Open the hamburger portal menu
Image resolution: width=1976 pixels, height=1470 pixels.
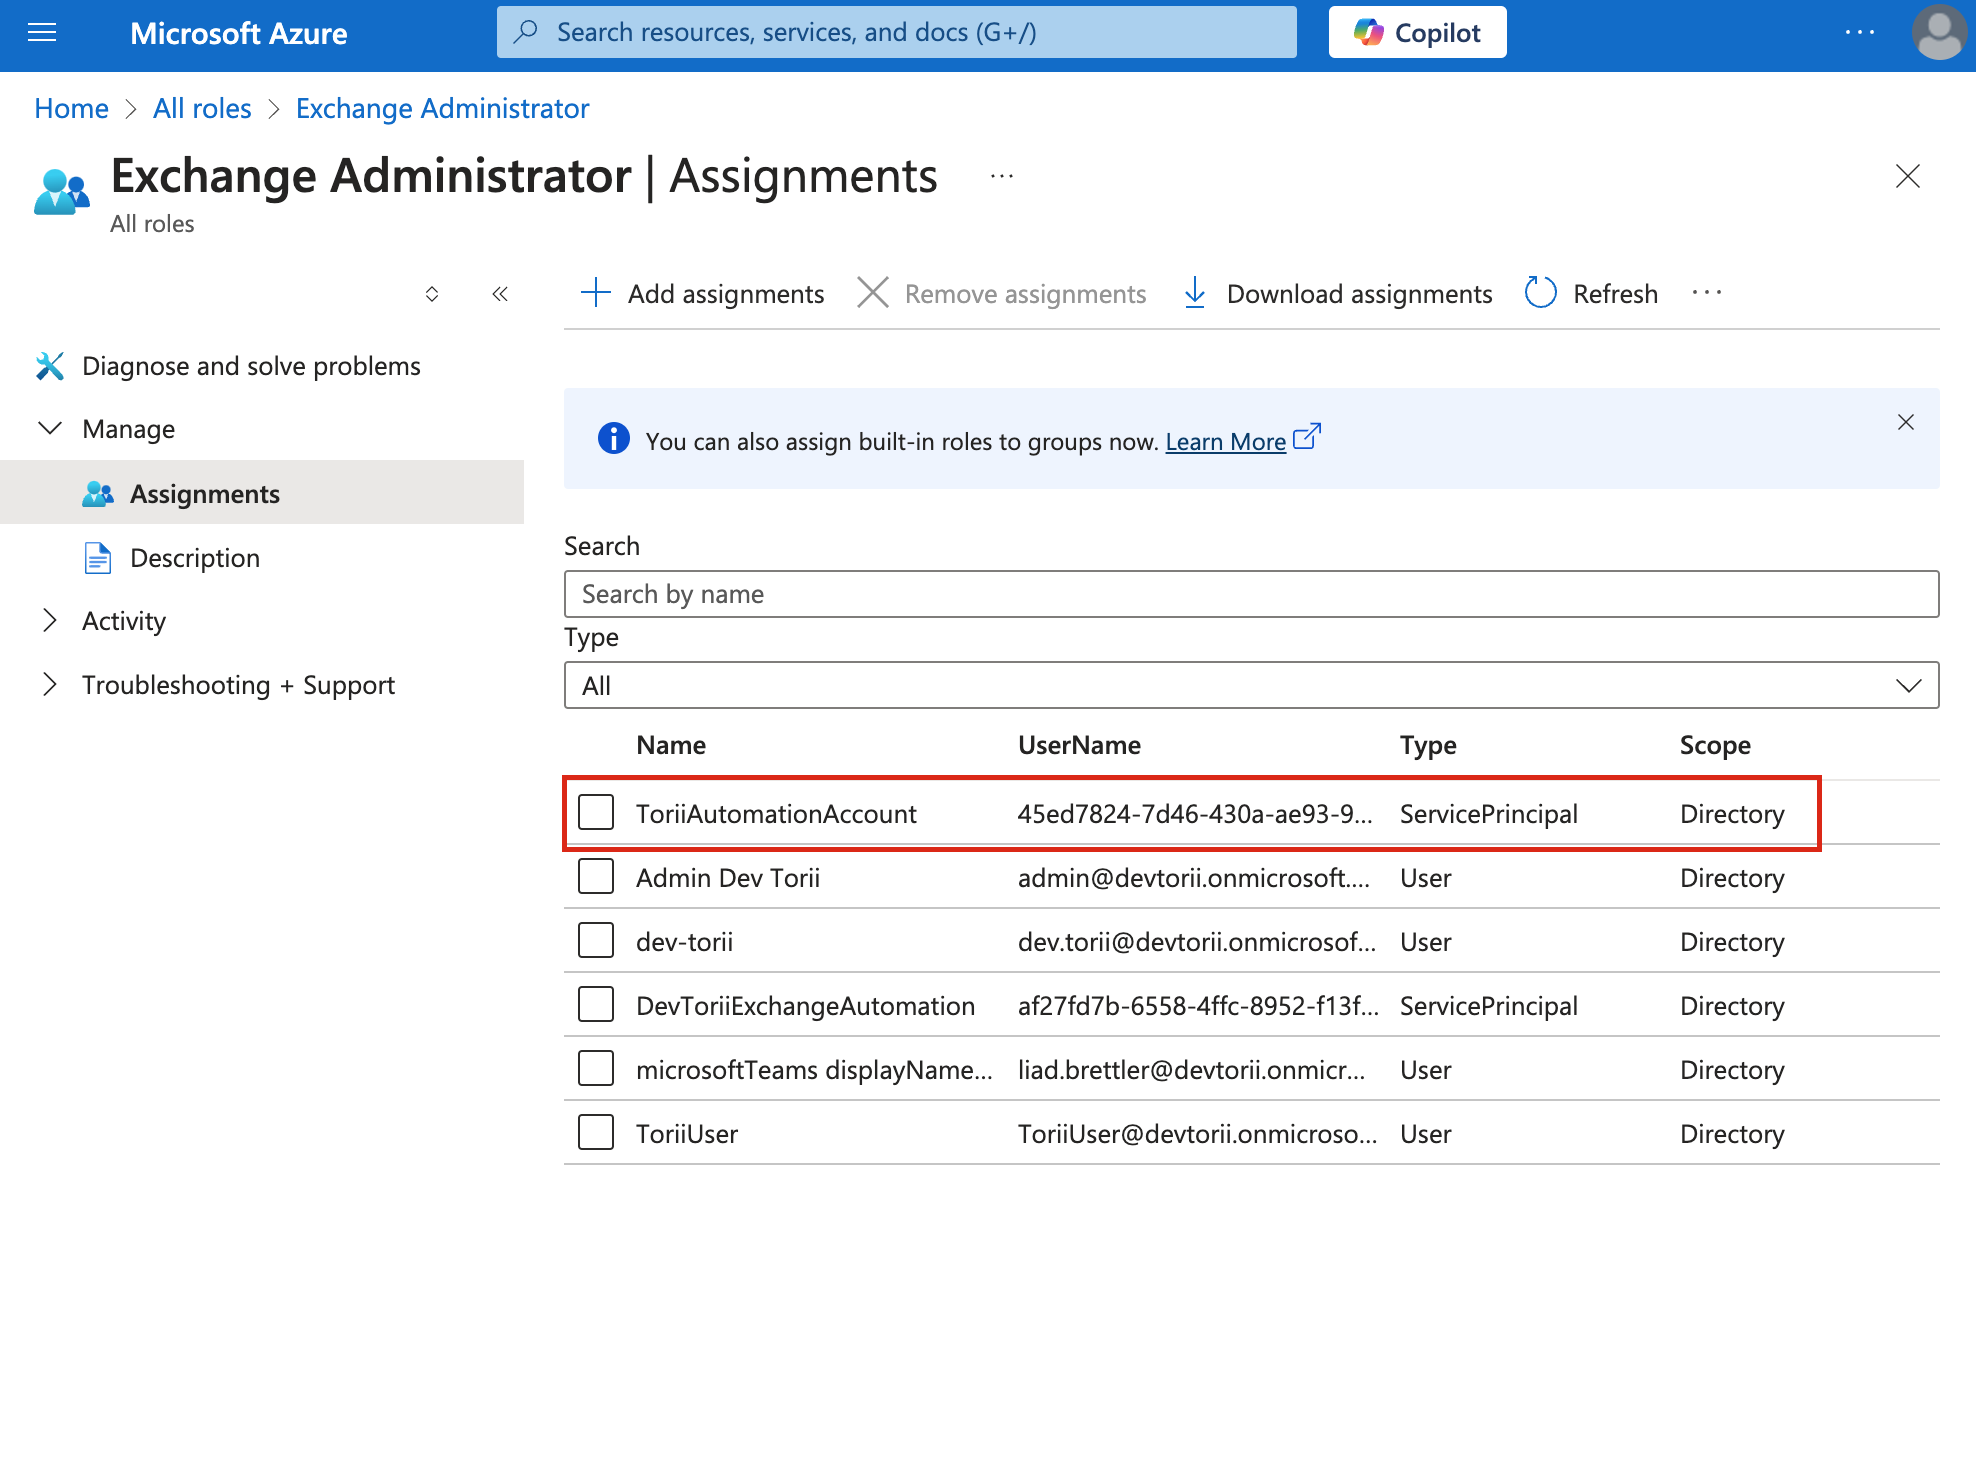click(42, 33)
